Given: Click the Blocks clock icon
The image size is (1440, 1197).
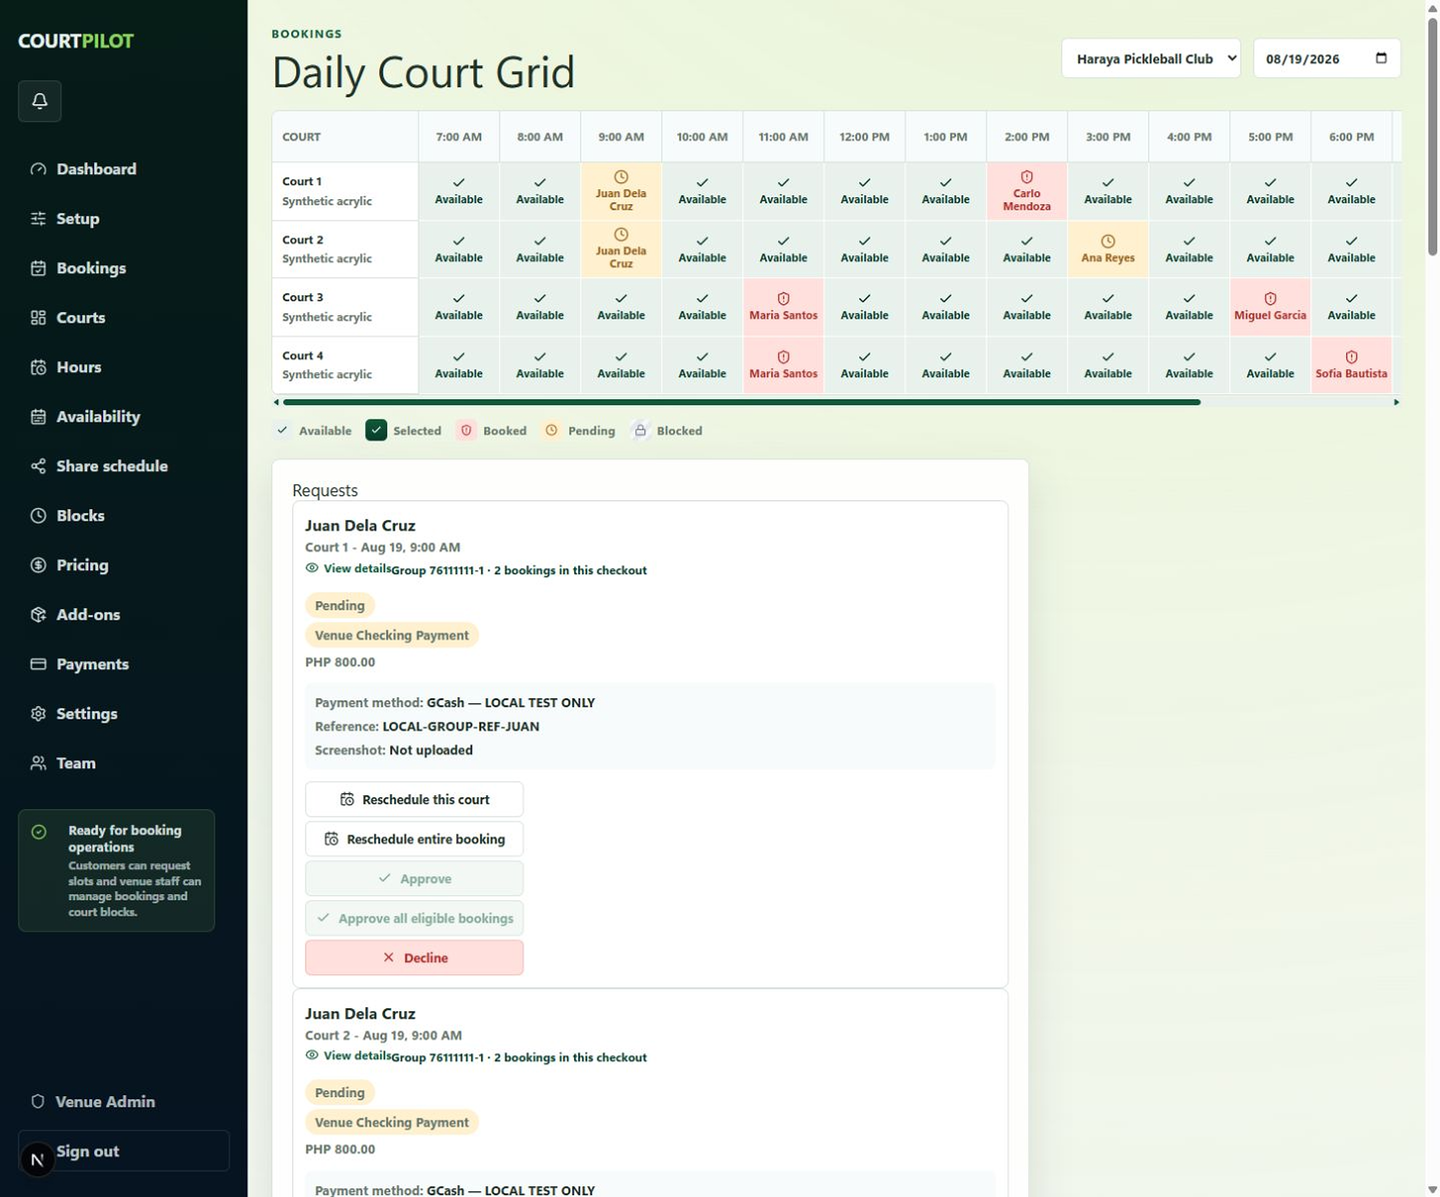Looking at the screenshot, I should (38, 515).
